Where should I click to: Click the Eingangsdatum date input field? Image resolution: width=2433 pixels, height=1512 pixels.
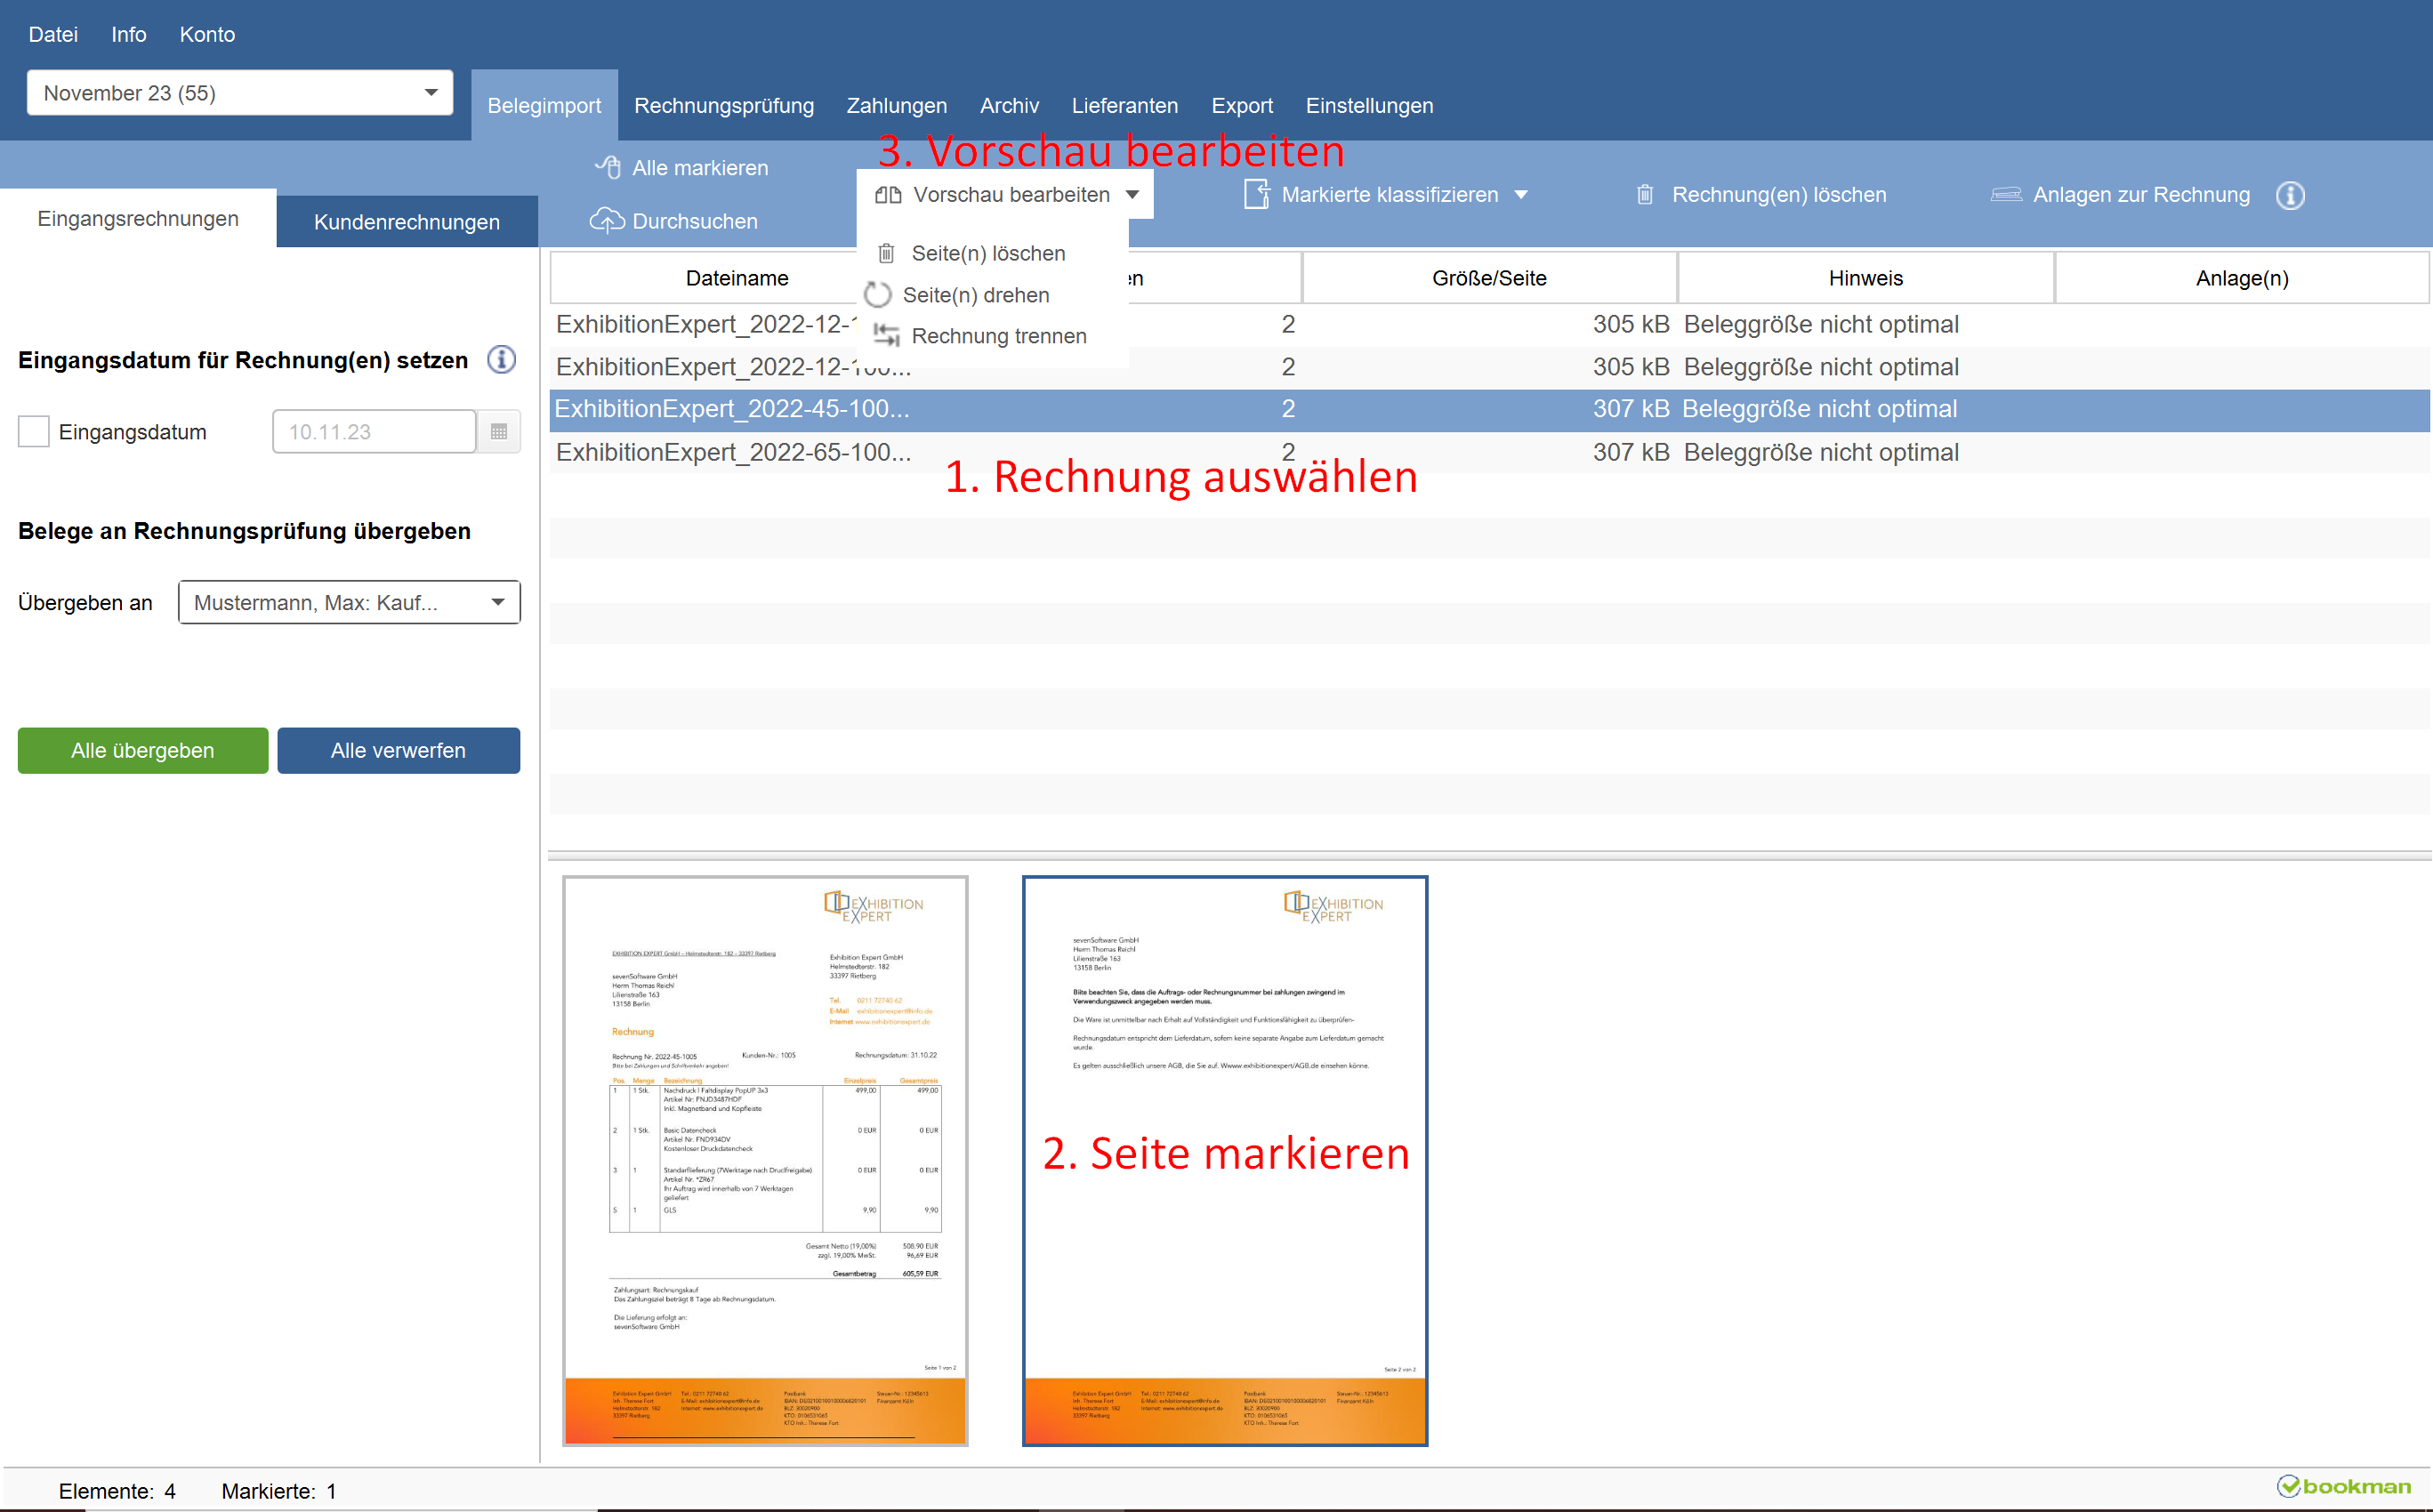pos(374,432)
